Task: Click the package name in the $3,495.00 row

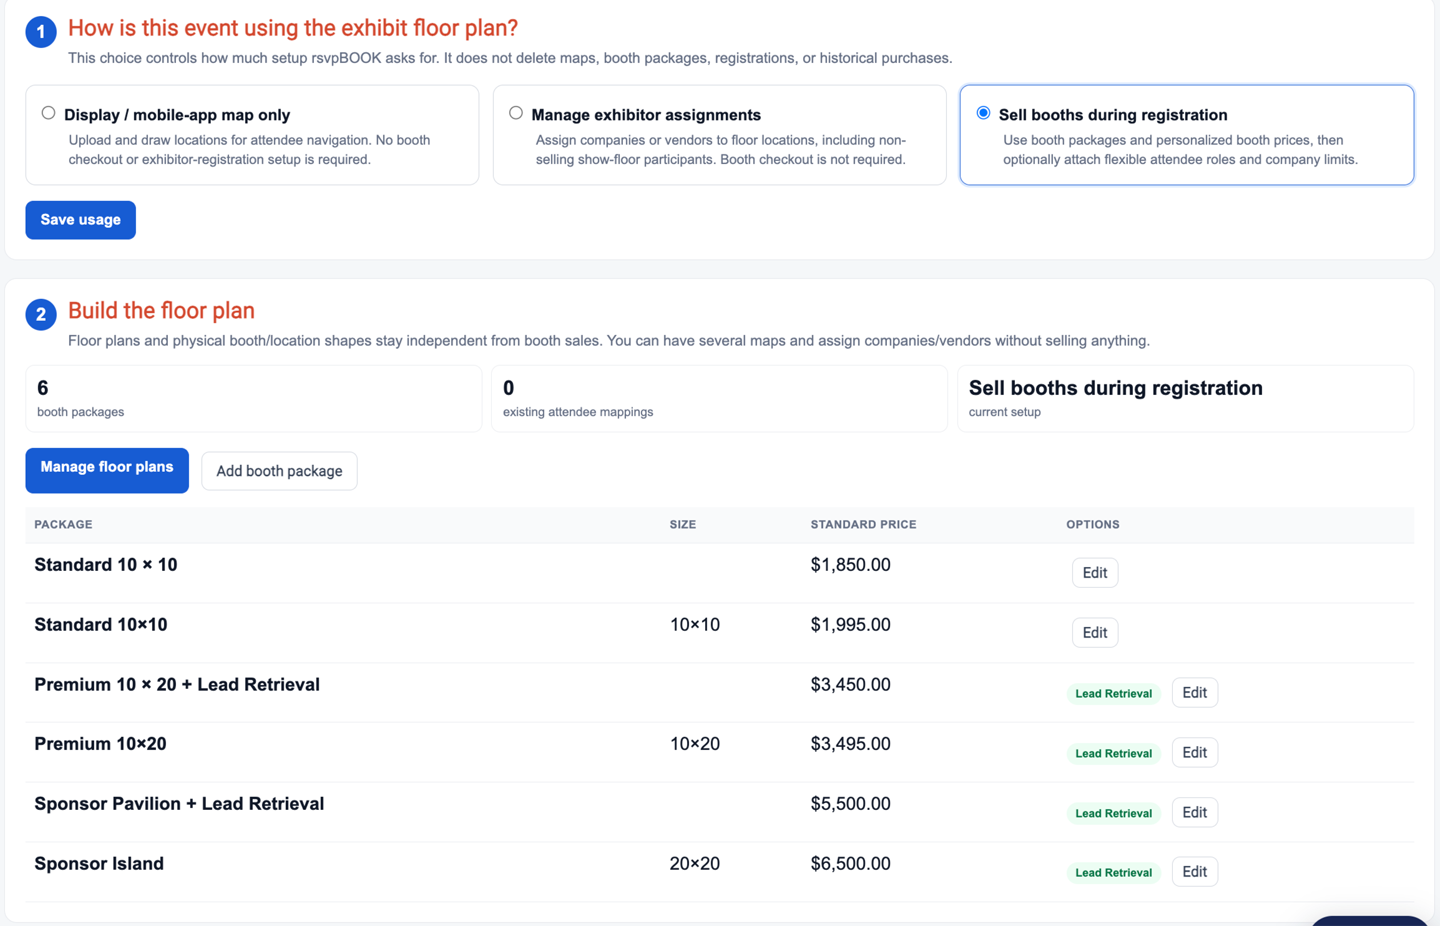Action: coord(100,744)
